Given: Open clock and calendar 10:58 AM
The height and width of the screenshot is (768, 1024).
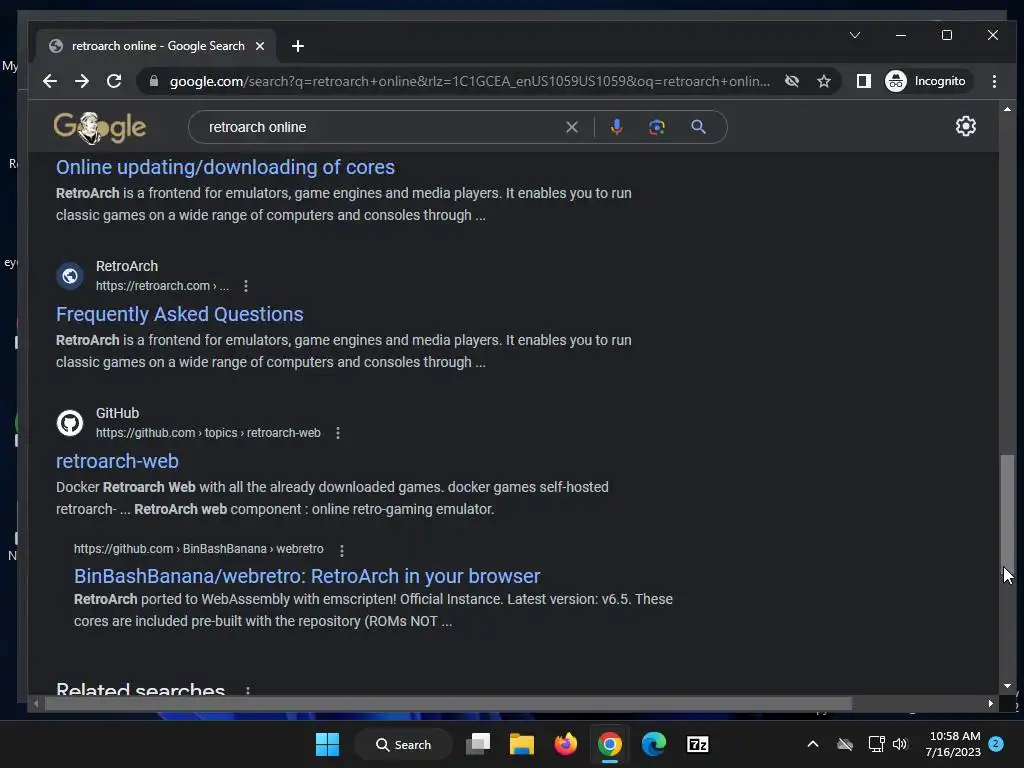Looking at the screenshot, I should [953, 744].
